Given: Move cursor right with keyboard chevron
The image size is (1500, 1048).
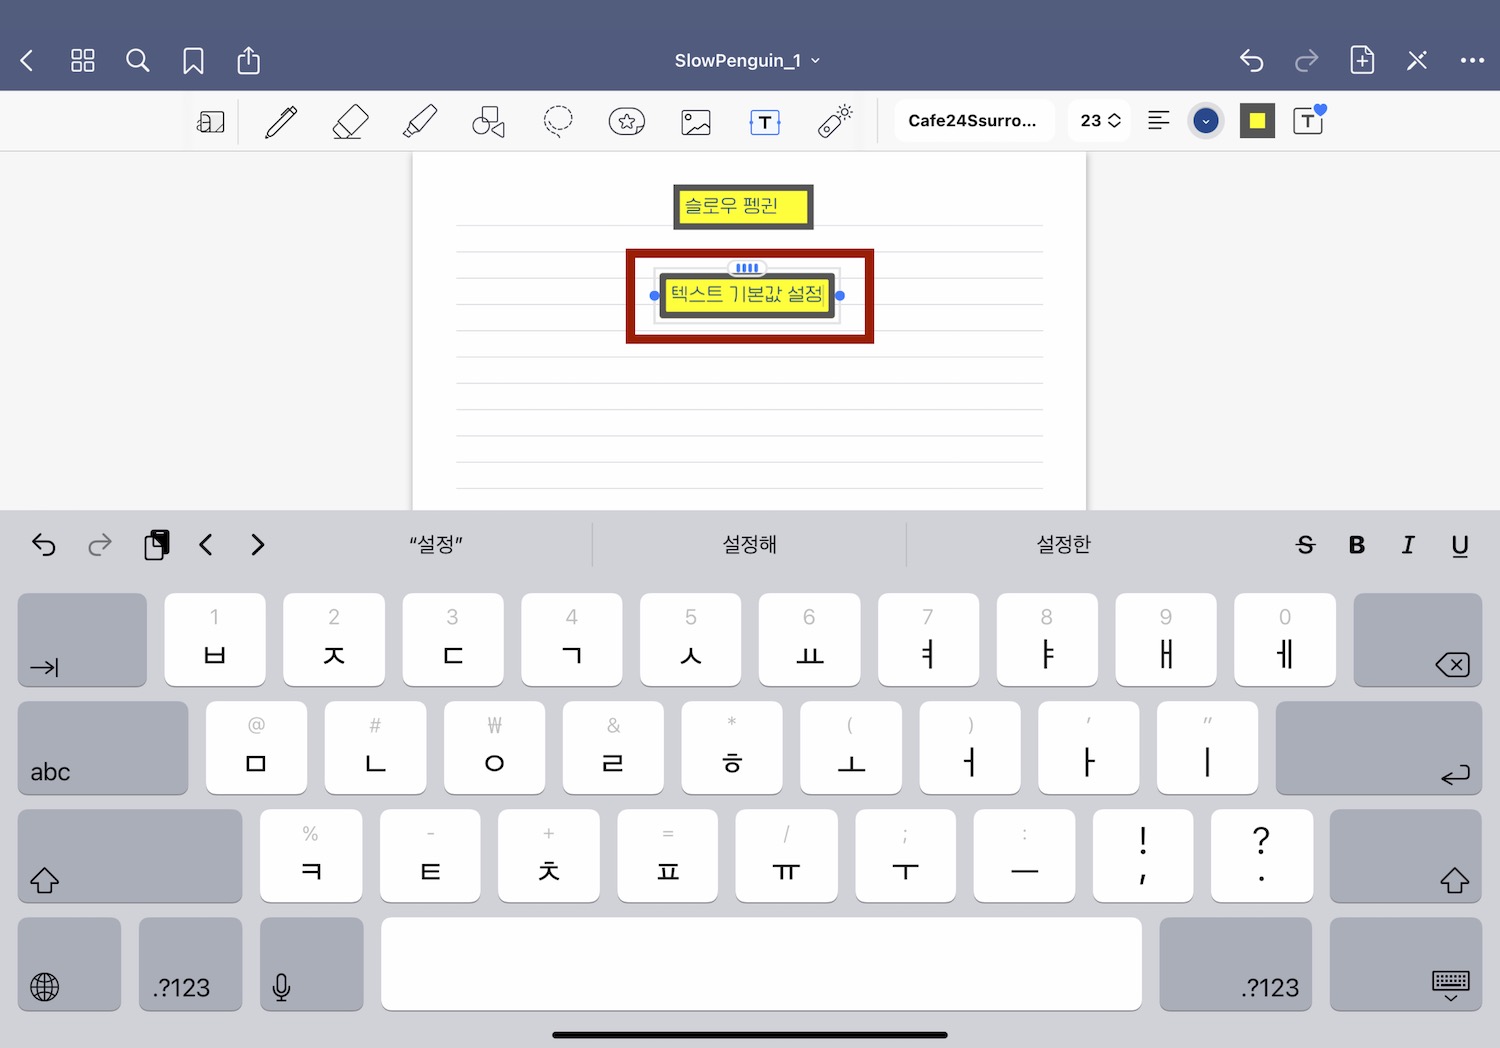Looking at the screenshot, I should pos(258,545).
